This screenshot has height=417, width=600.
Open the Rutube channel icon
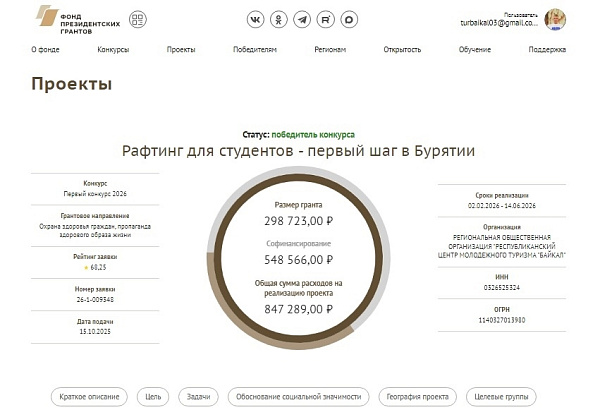pos(326,19)
